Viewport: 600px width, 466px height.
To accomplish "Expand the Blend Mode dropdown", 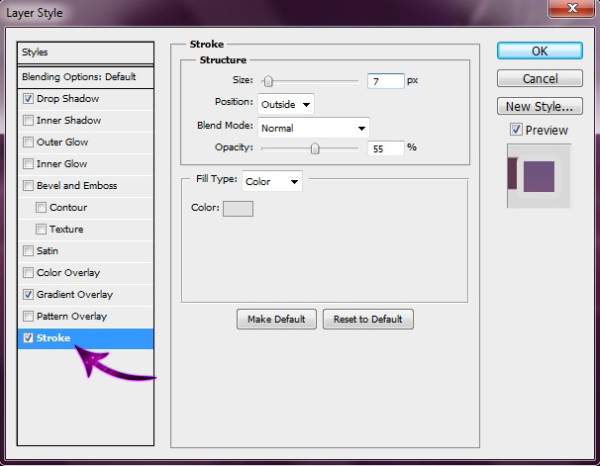I will click(313, 128).
